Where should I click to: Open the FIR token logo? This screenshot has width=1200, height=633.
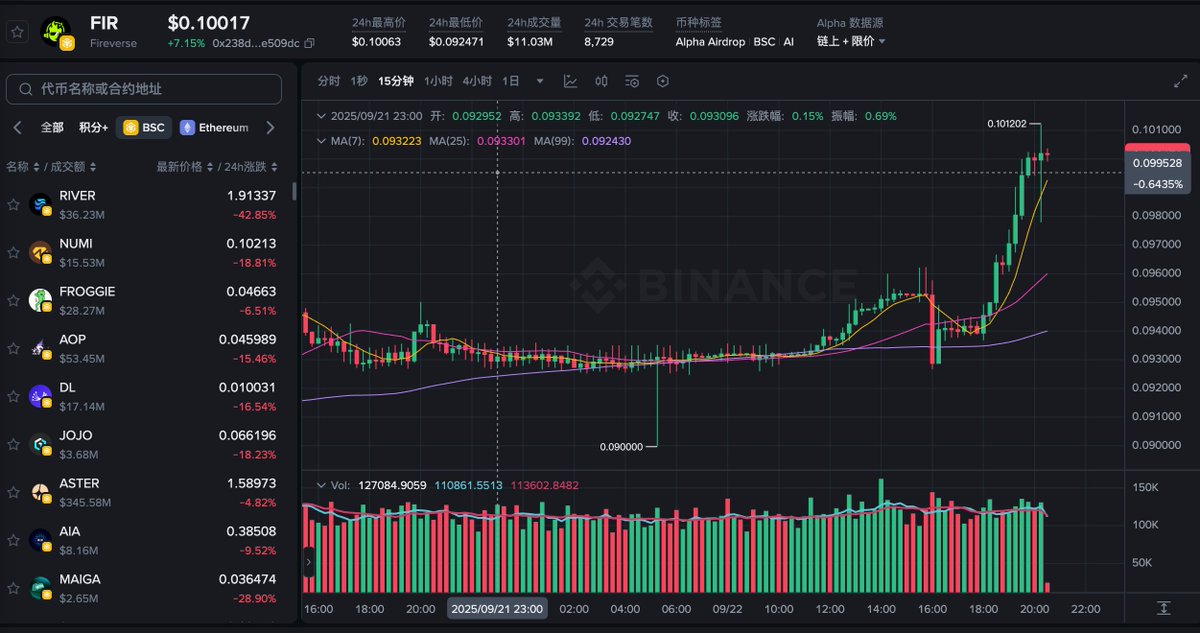(x=56, y=31)
